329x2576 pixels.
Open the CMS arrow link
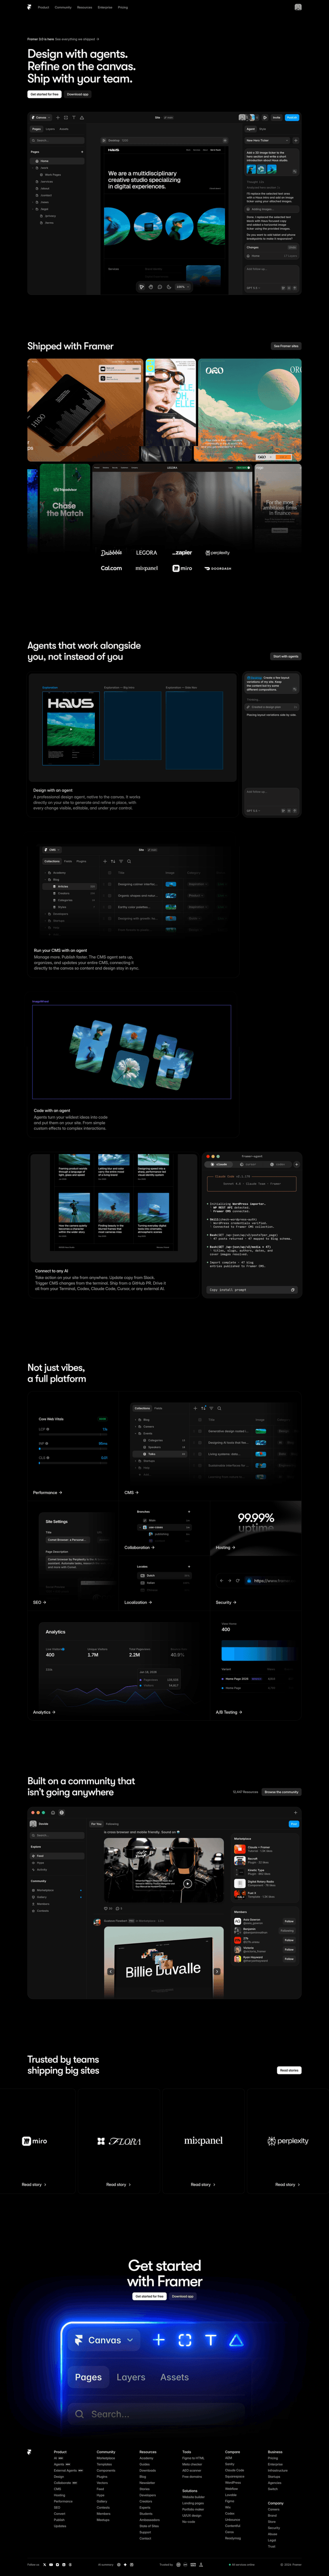130,1492
